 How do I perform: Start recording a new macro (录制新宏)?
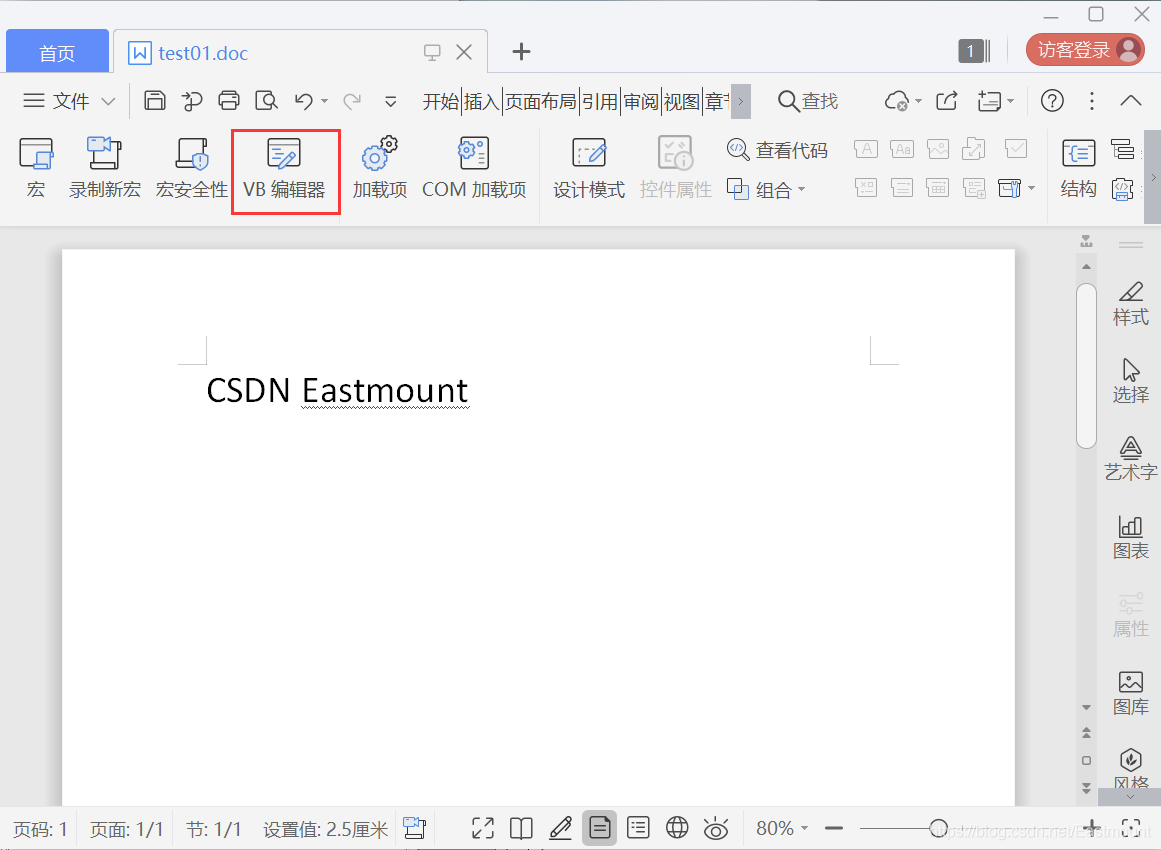(104, 169)
